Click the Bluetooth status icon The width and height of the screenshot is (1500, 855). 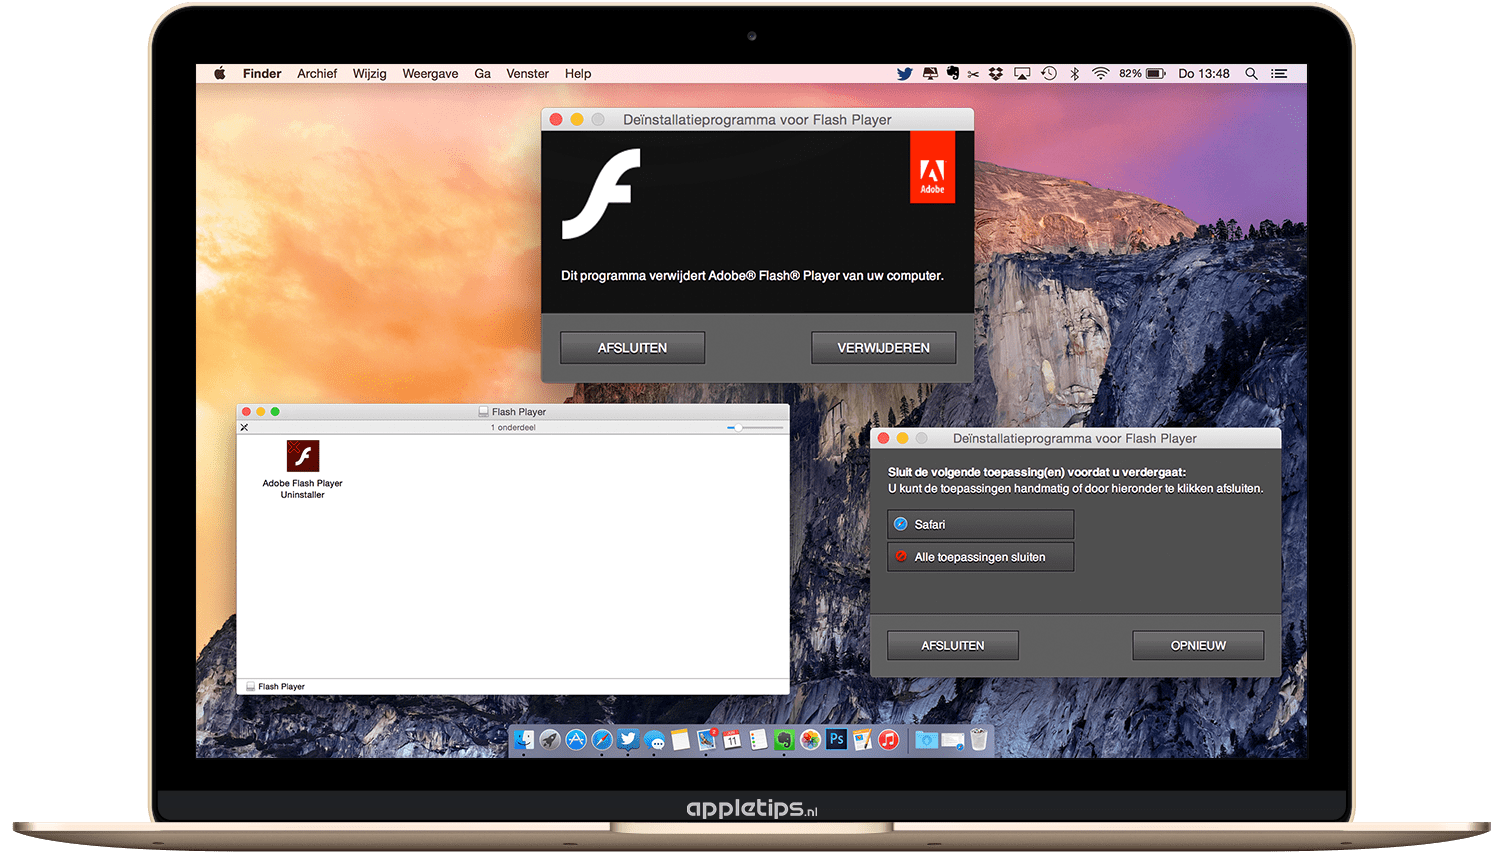[1075, 73]
